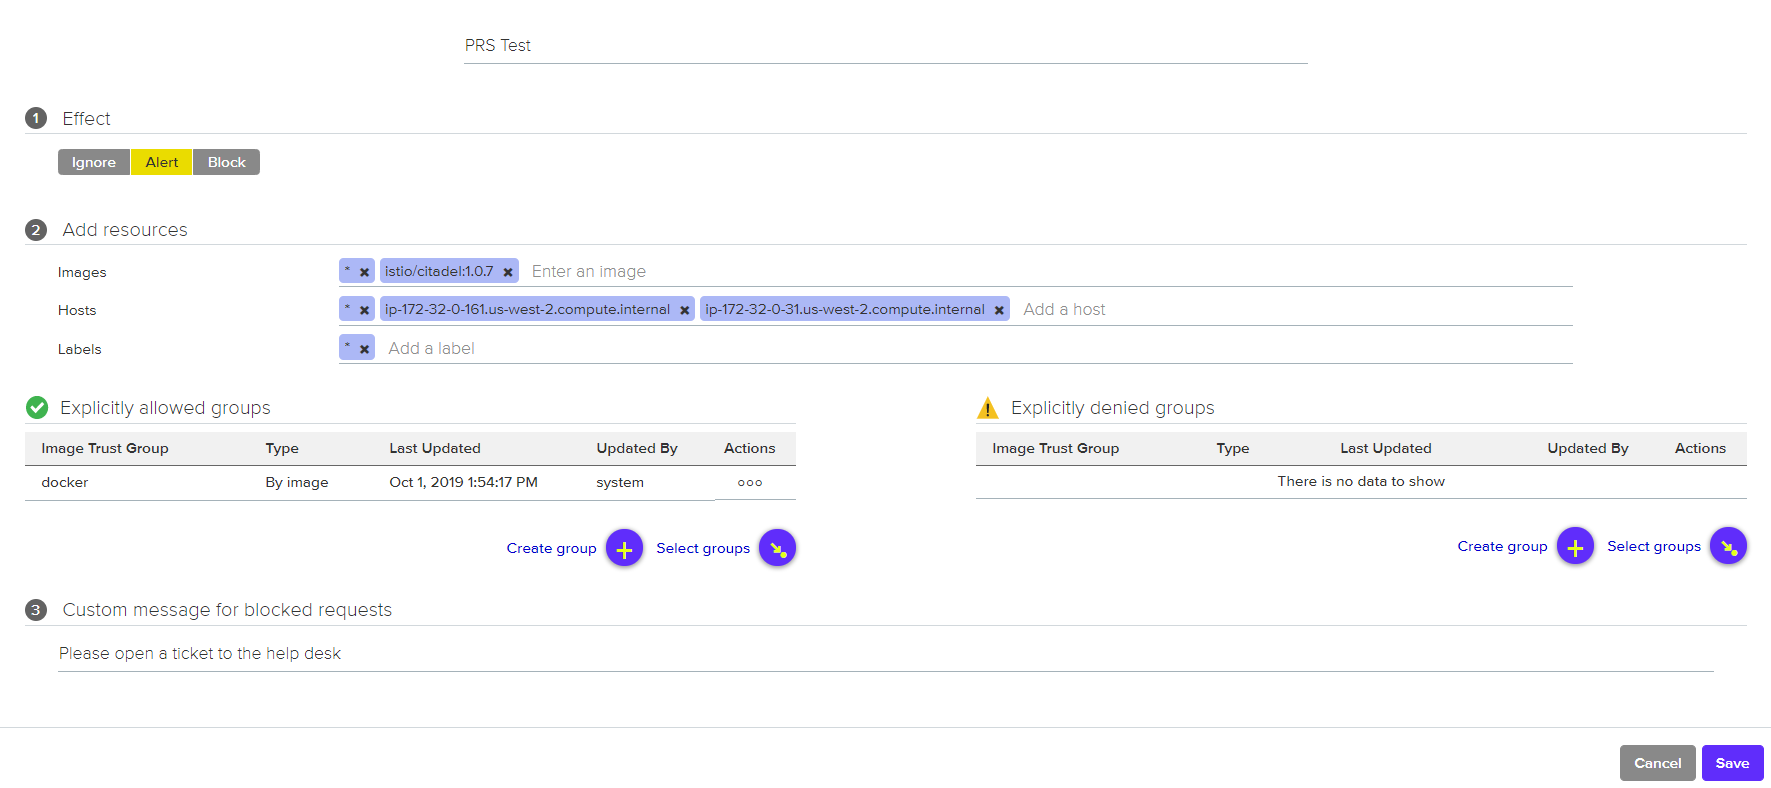Screen dimensions: 1771x788
Task: Remove the istio/citadel:1.0.7 image tag
Action: click(508, 272)
